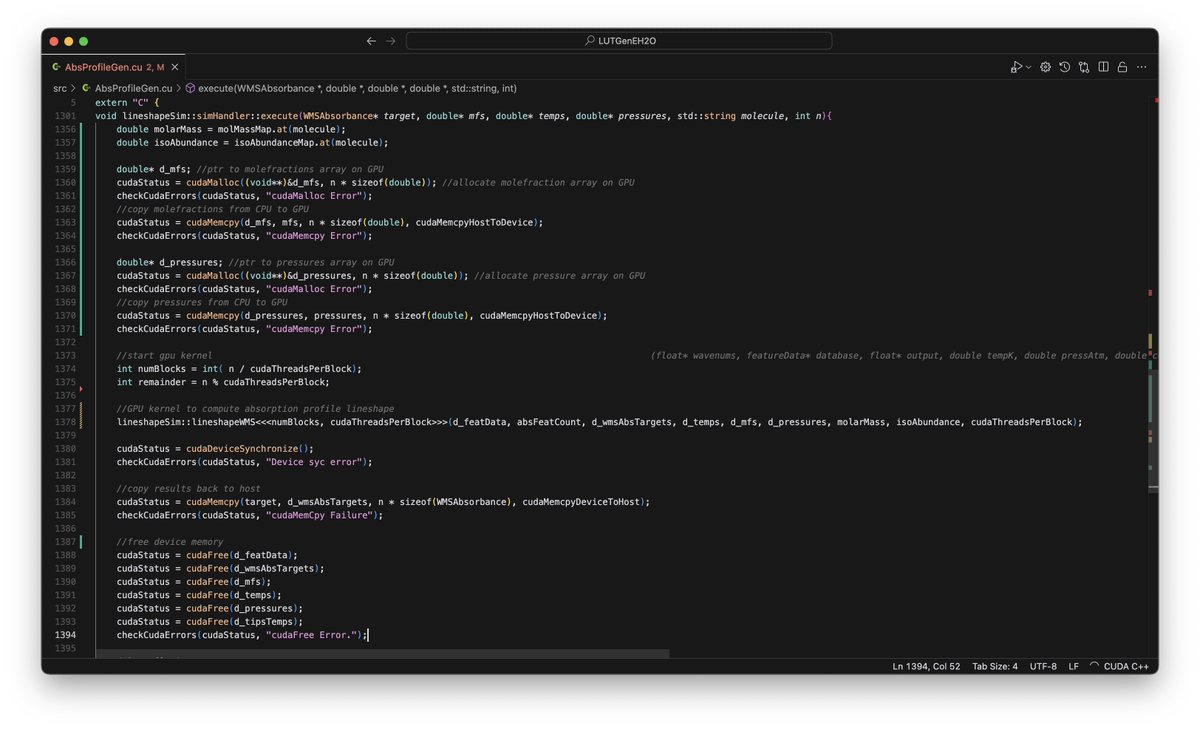Open the AbsProfileGen.cu breadcrumb item
This screenshot has width=1200, height=729.
coord(133,88)
